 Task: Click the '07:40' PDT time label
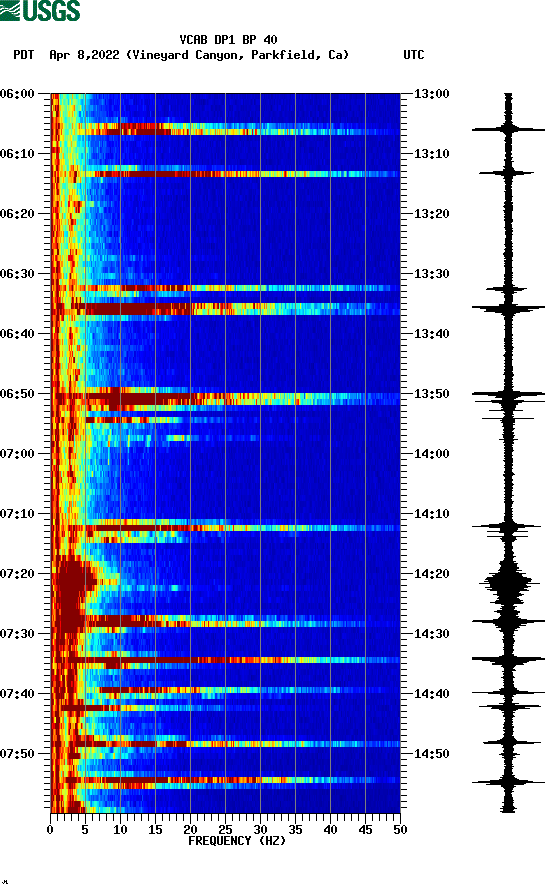pos(17,694)
